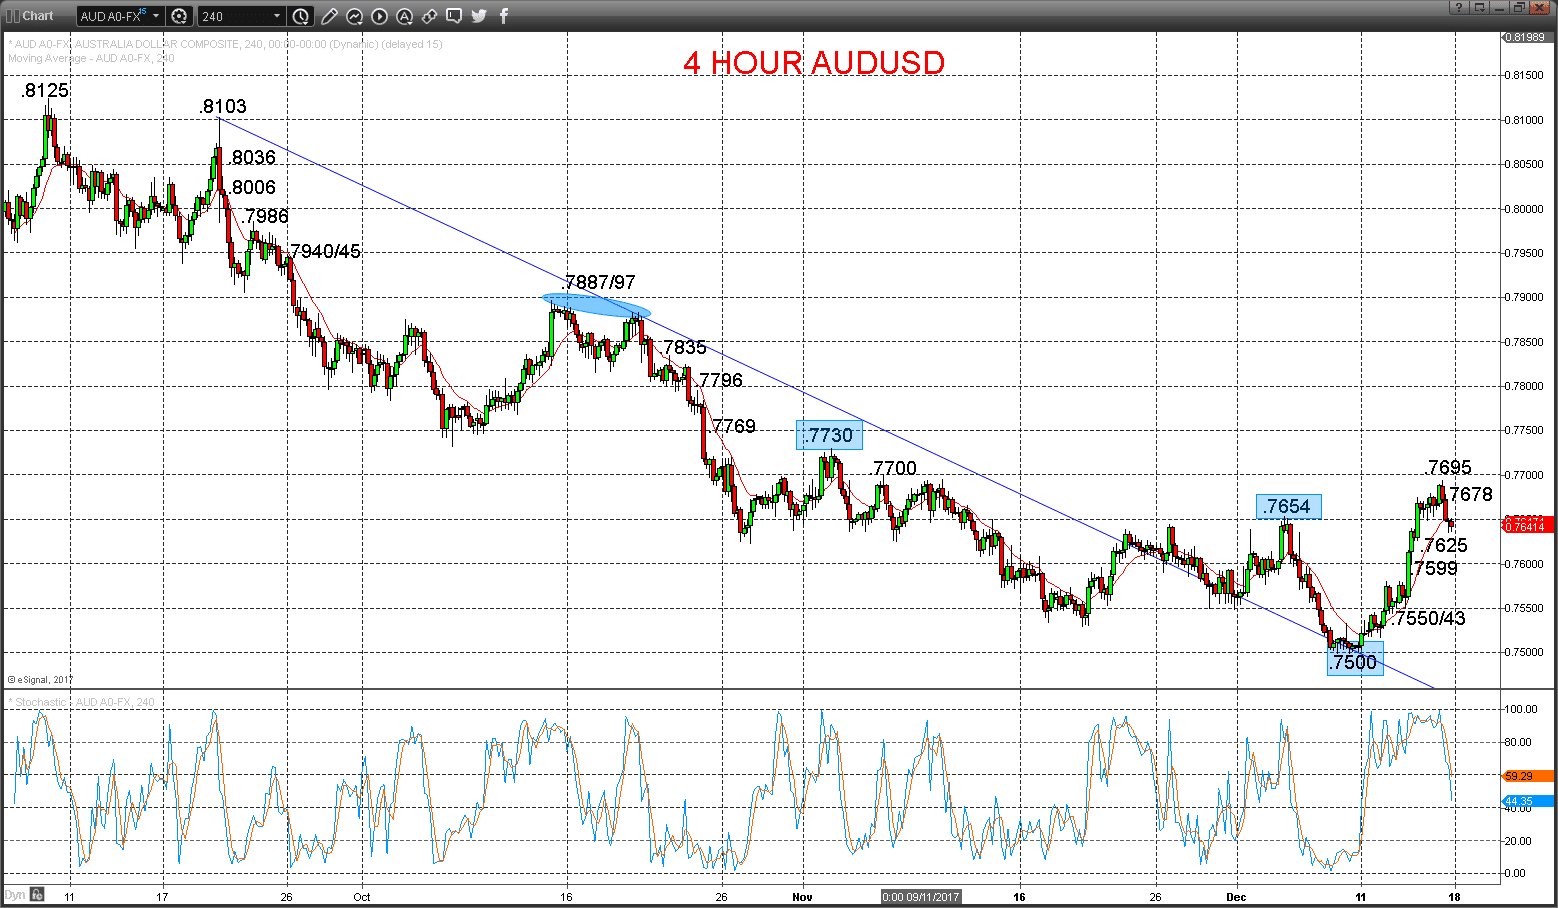Click the Oct date axis label
This screenshot has height=908, width=1558.
(362, 897)
